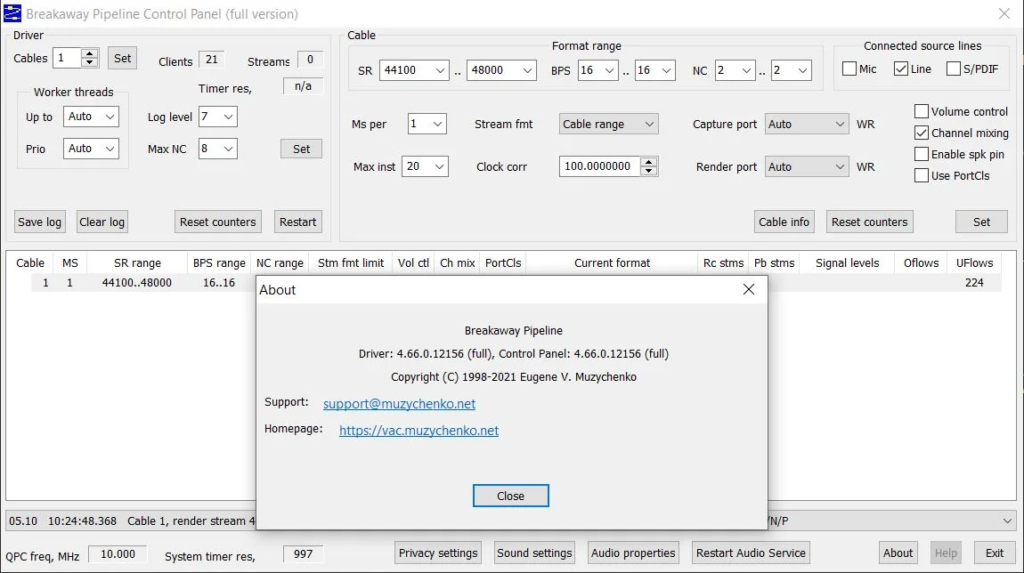
Task: Open the minimum BPS 16 dropdown
Action: (598, 71)
